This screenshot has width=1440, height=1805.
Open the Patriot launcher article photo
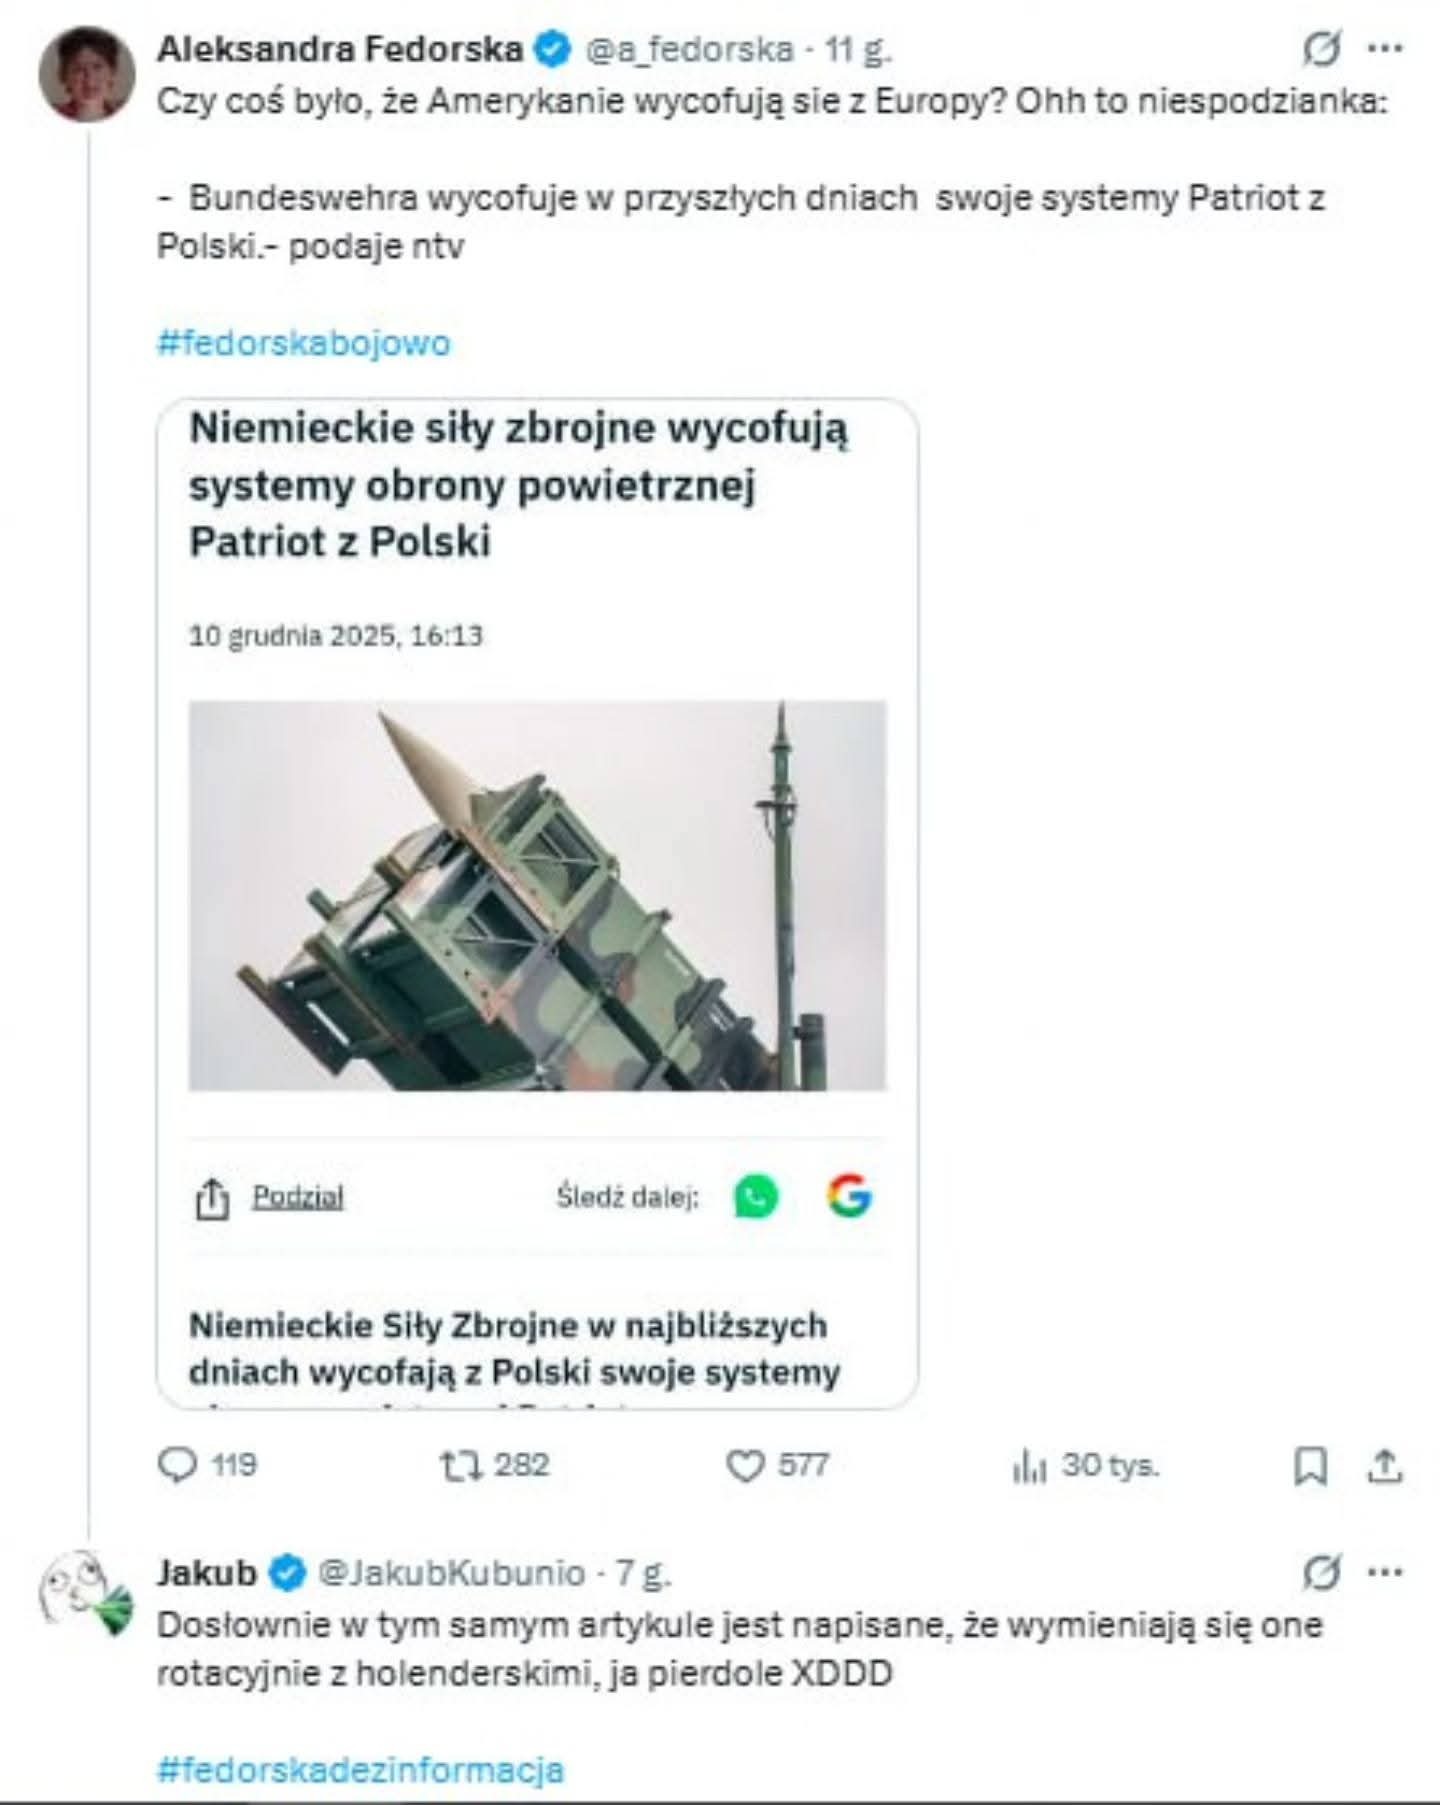pyautogui.click(x=537, y=895)
